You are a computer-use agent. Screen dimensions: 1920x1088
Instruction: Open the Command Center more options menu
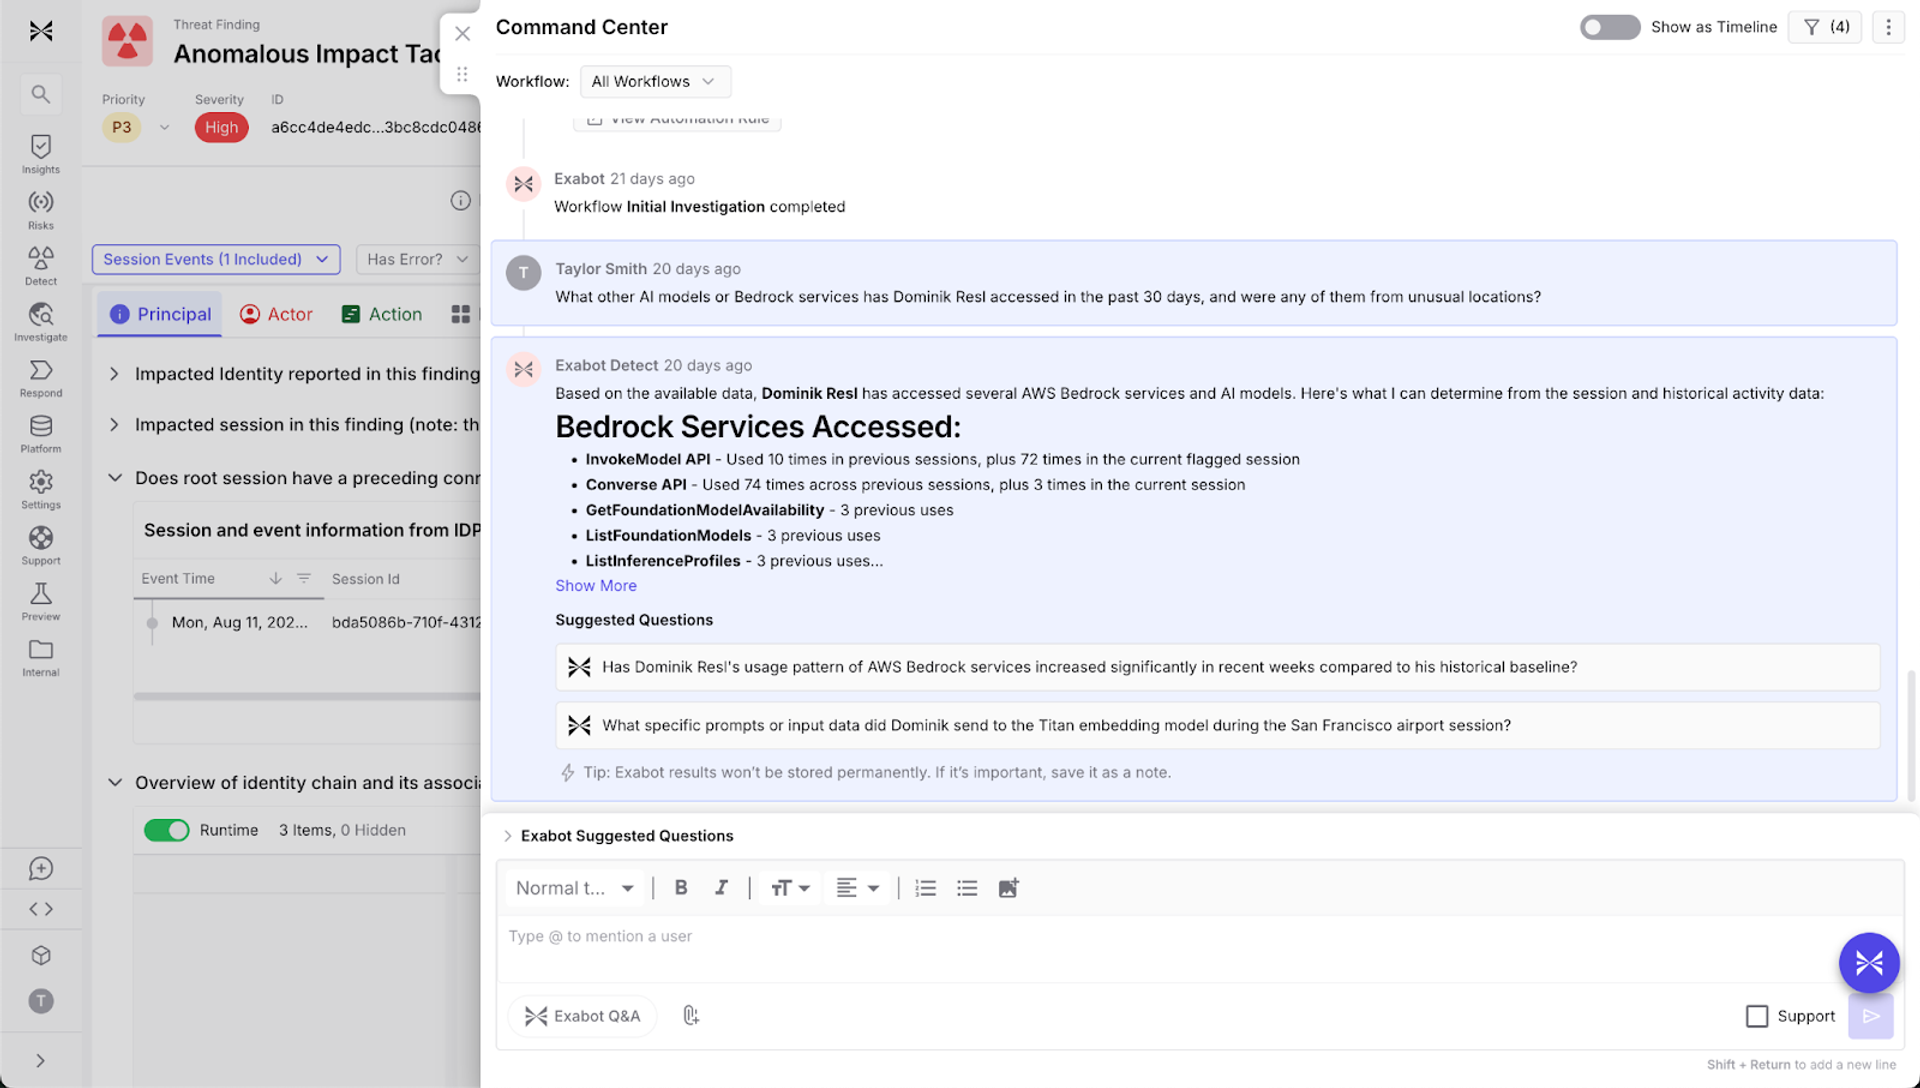1888,27
